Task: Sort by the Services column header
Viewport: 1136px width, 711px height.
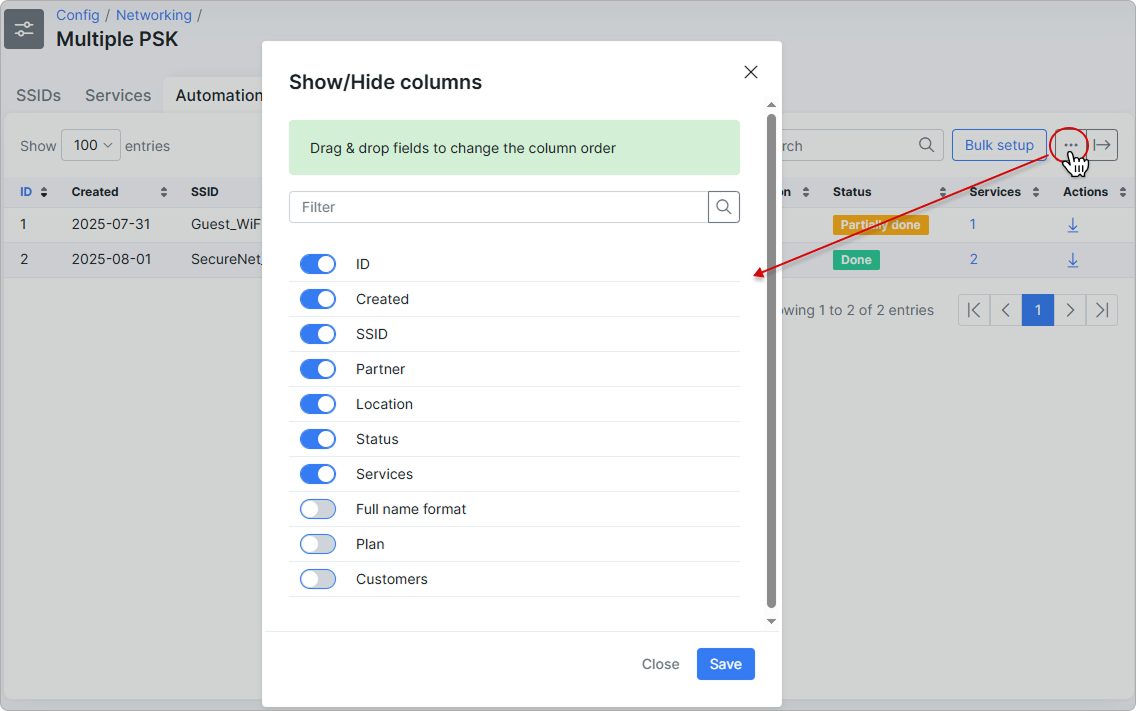Action: click(995, 192)
